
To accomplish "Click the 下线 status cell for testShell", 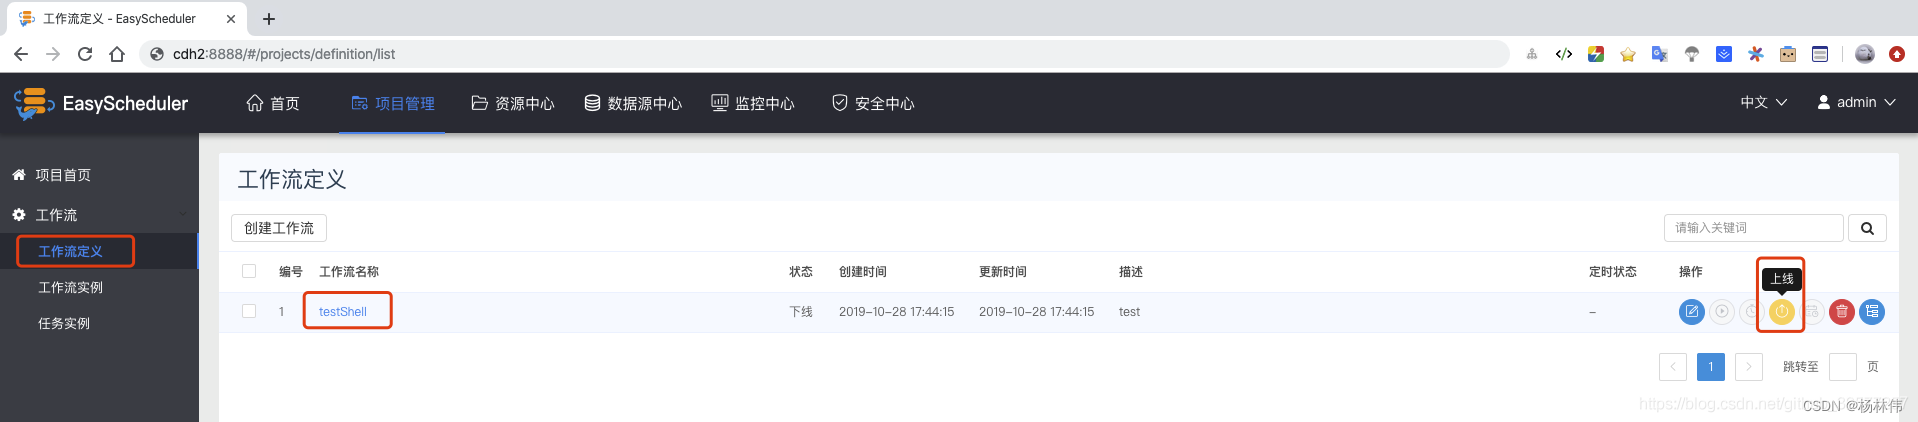I will tap(801, 312).
